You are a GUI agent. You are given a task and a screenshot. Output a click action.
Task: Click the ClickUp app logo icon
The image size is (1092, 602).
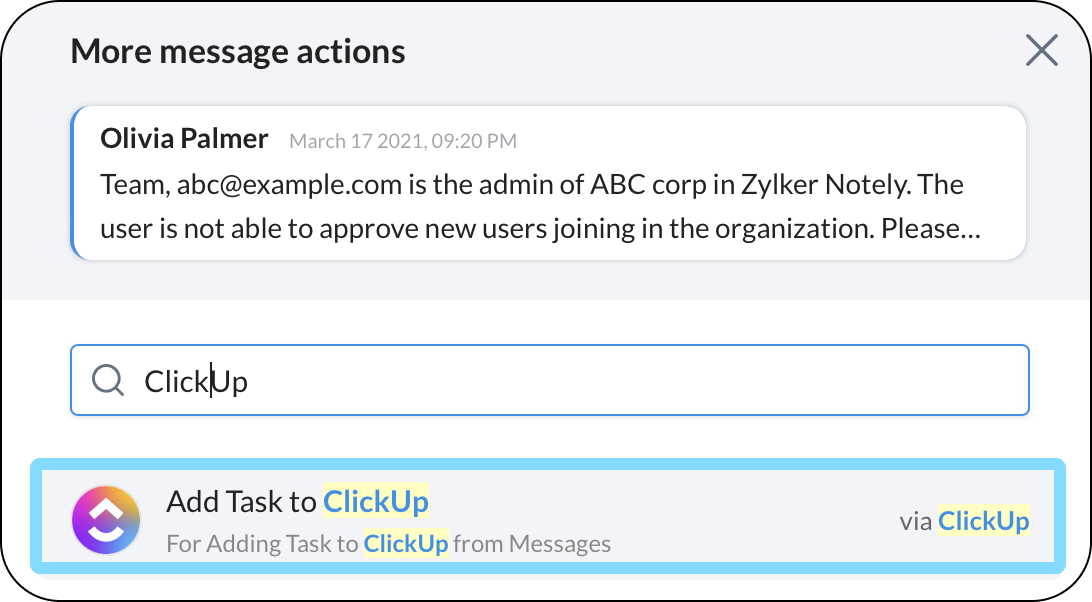105,519
